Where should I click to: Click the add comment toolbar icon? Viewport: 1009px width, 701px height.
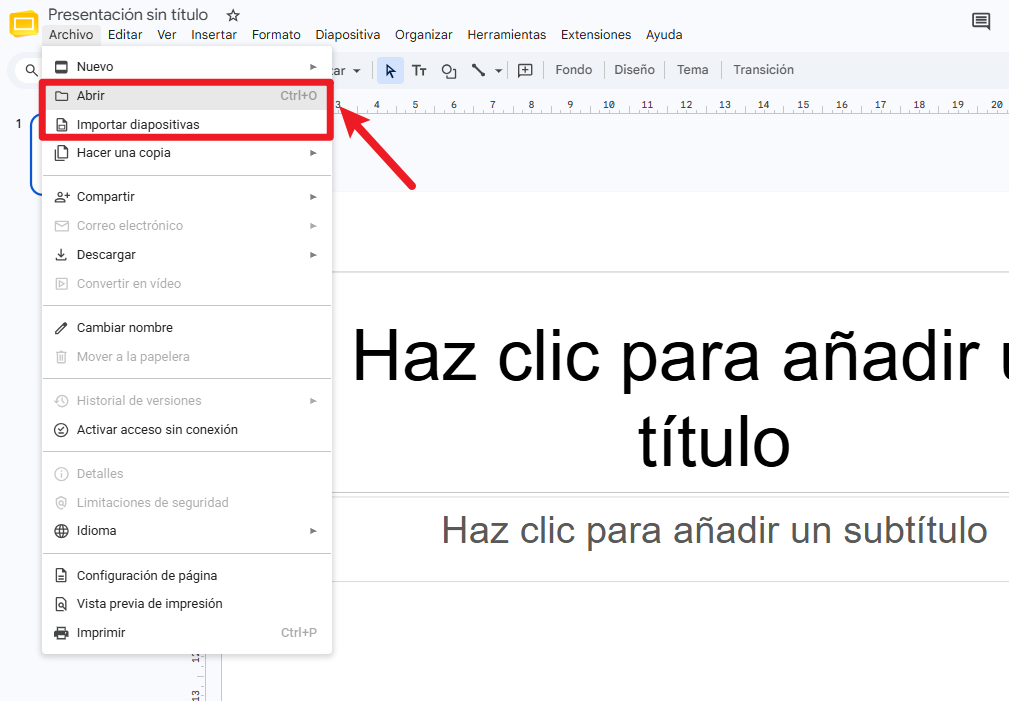[x=525, y=70]
